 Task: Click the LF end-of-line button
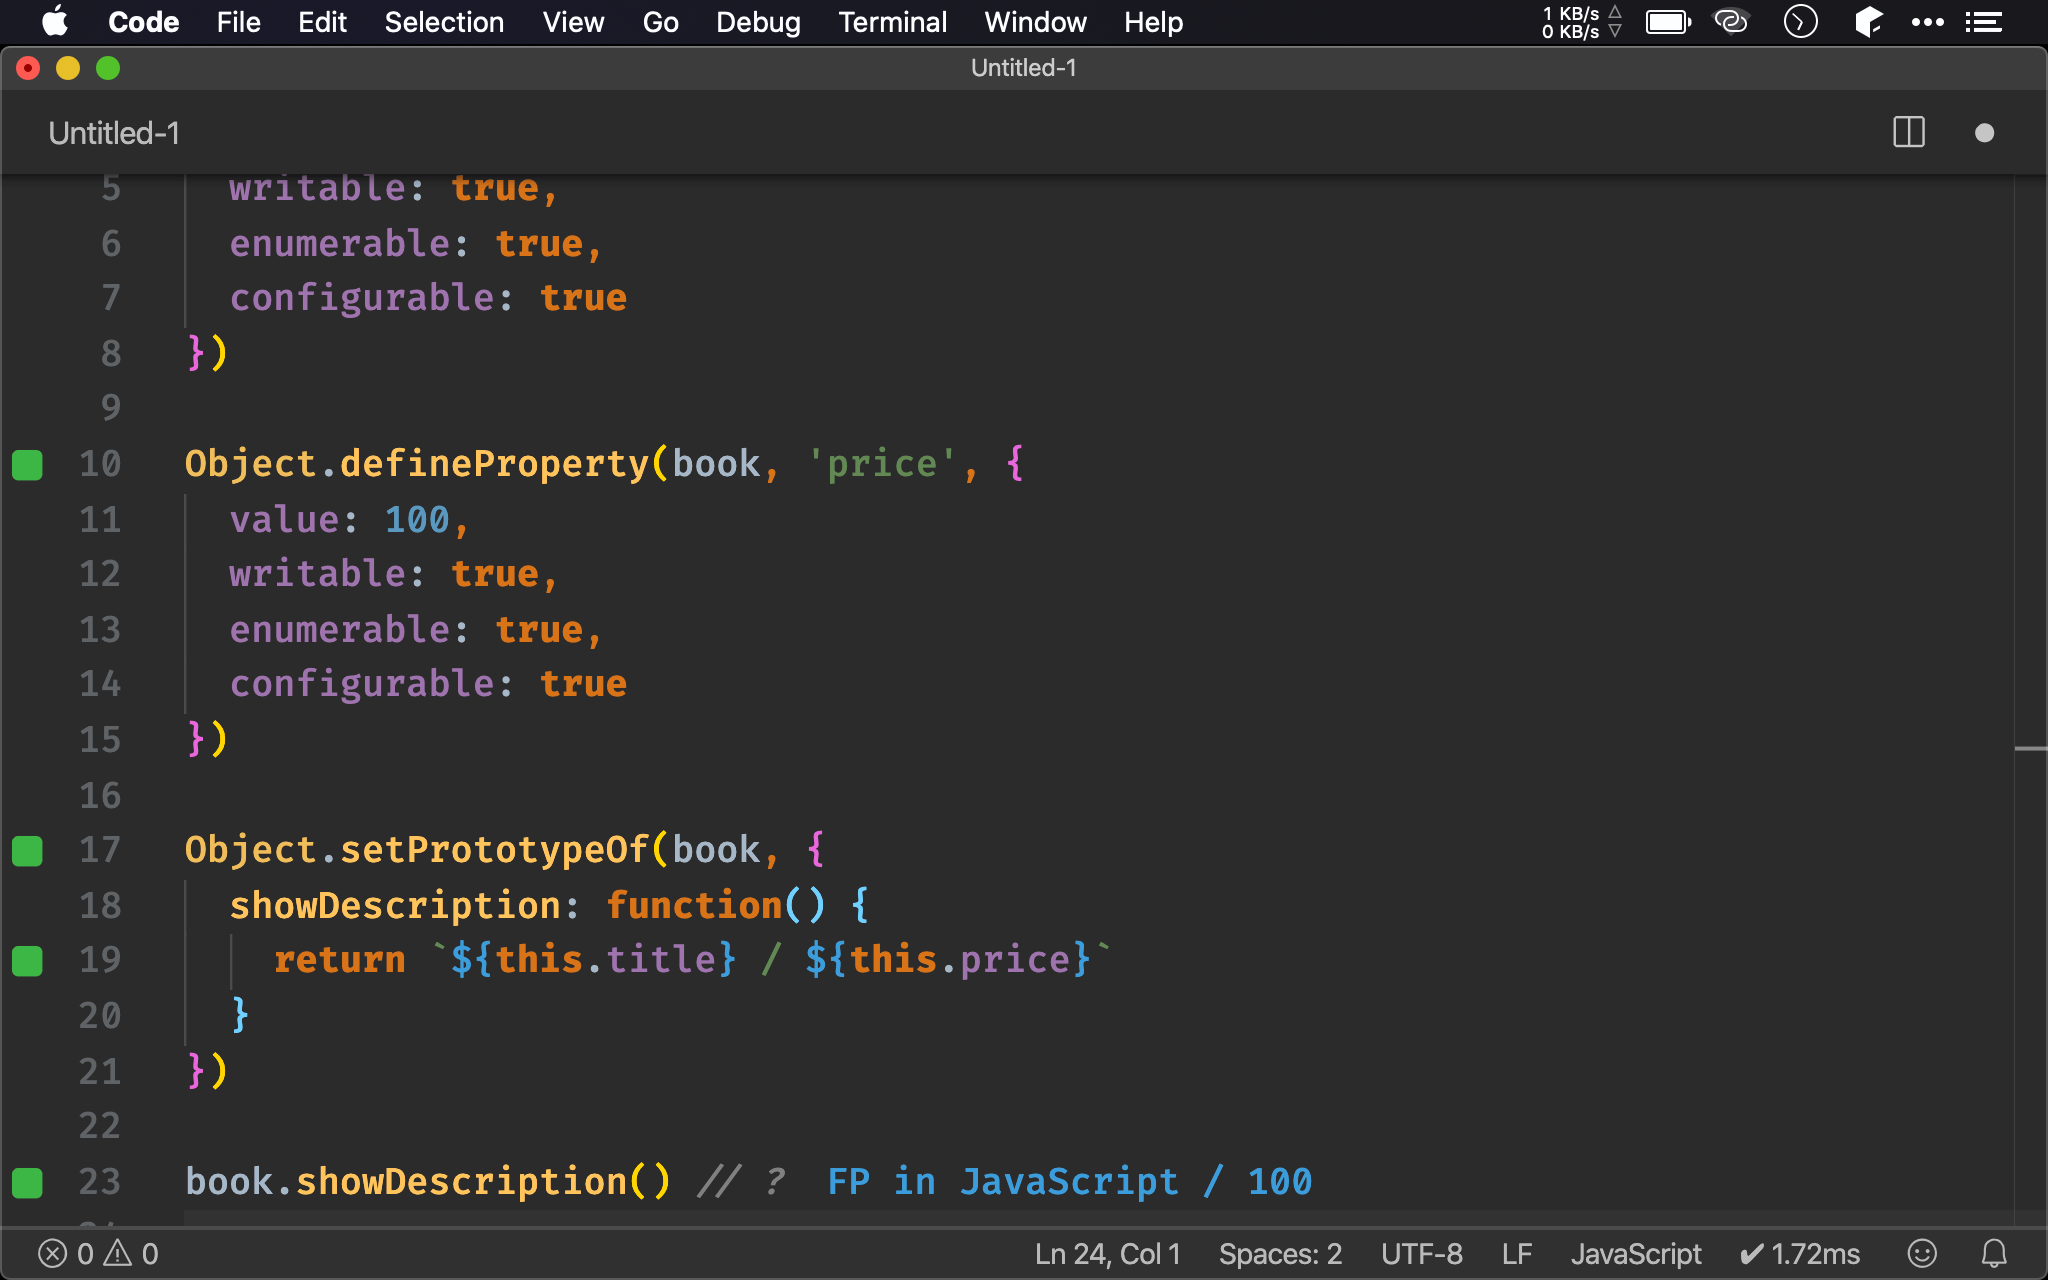pos(1516,1253)
